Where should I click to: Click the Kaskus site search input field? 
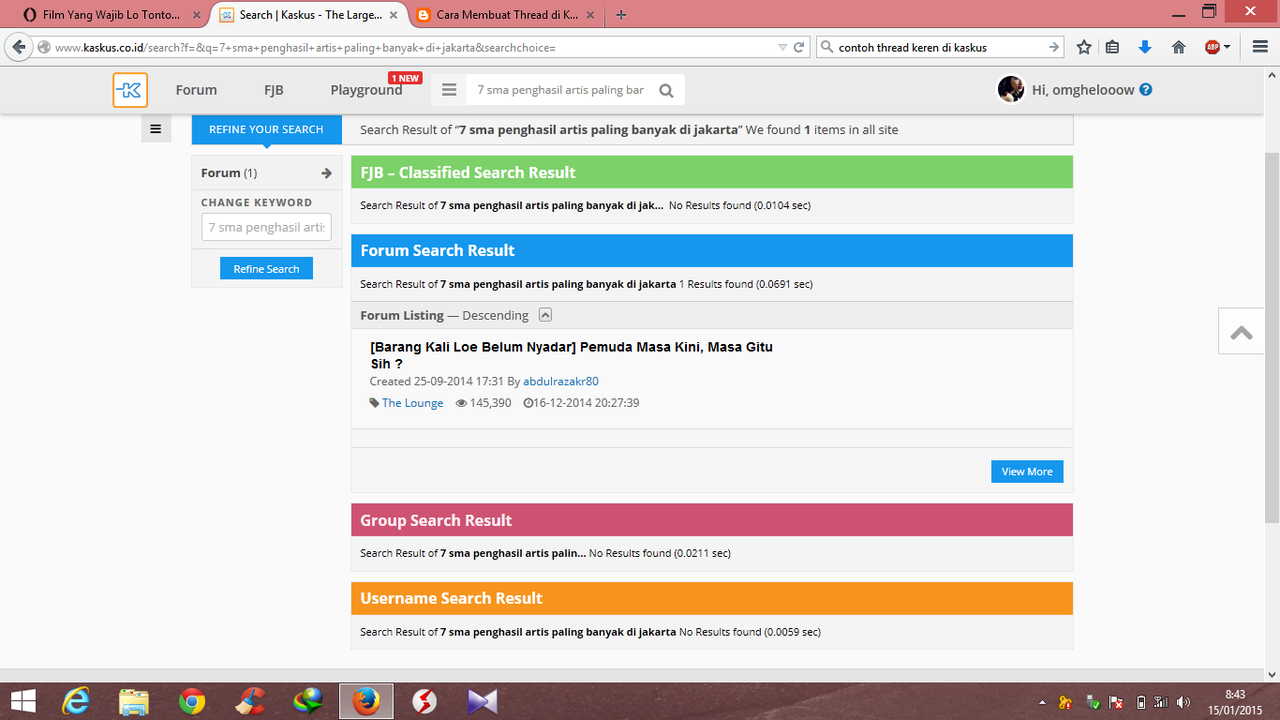pos(561,90)
